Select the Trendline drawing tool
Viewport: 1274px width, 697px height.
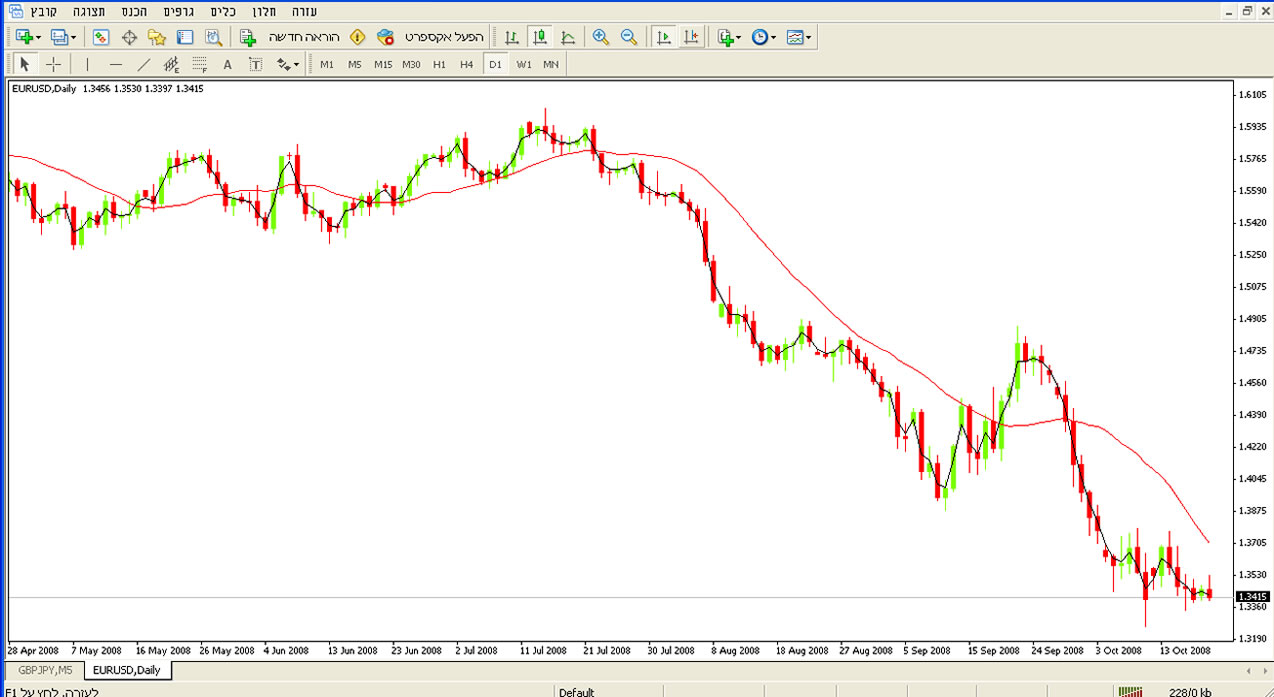pos(144,64)
